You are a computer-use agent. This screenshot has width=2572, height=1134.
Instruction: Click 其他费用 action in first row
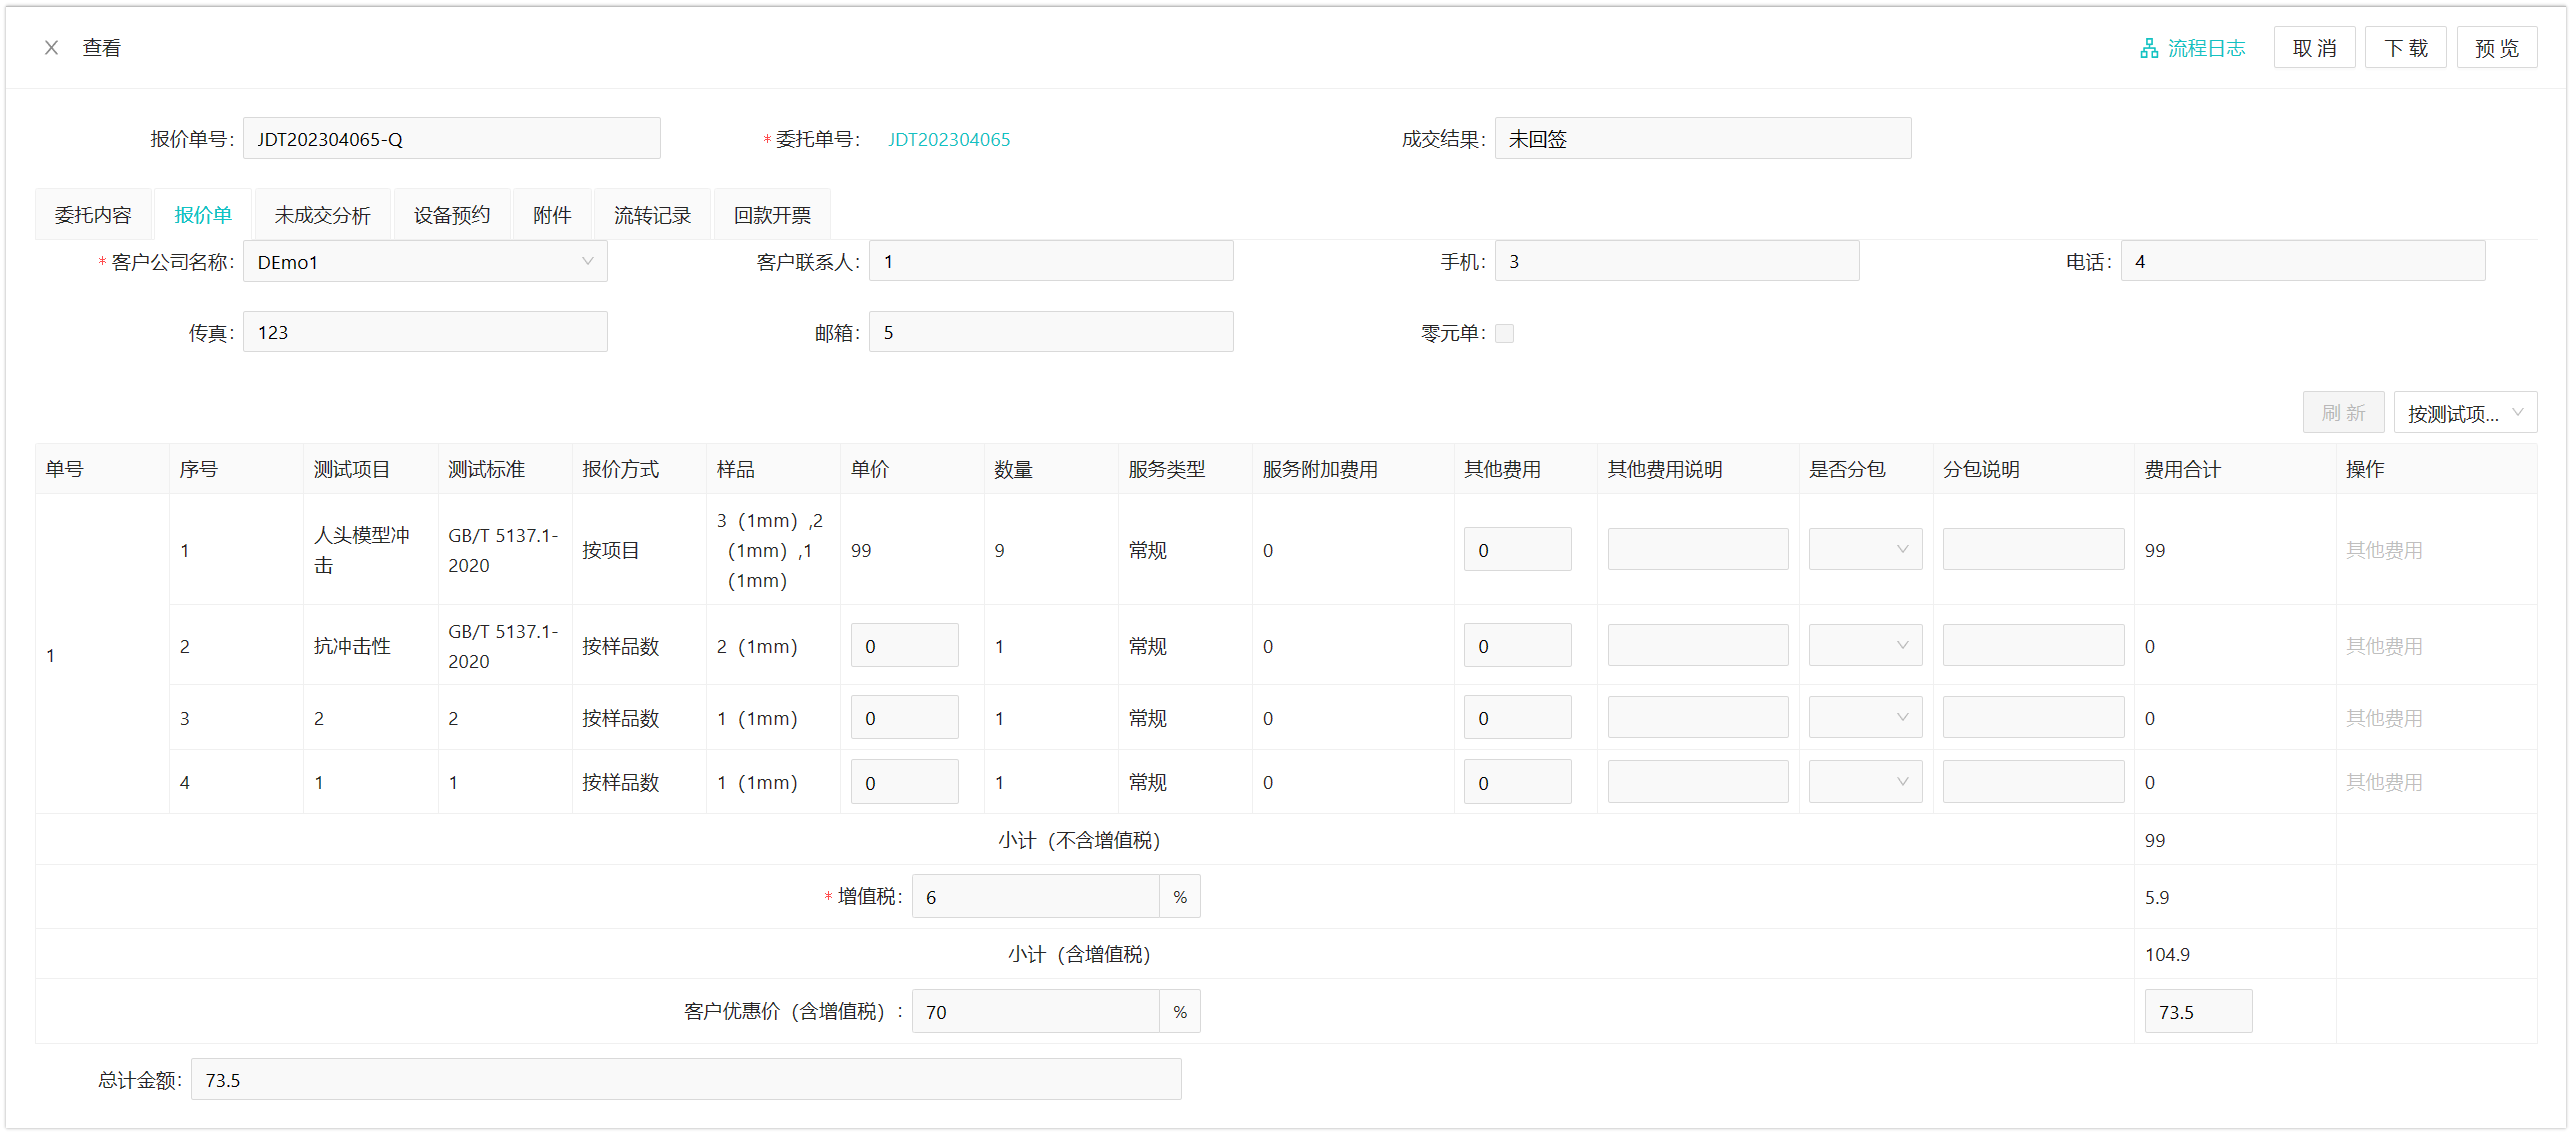click(2384, 550)
